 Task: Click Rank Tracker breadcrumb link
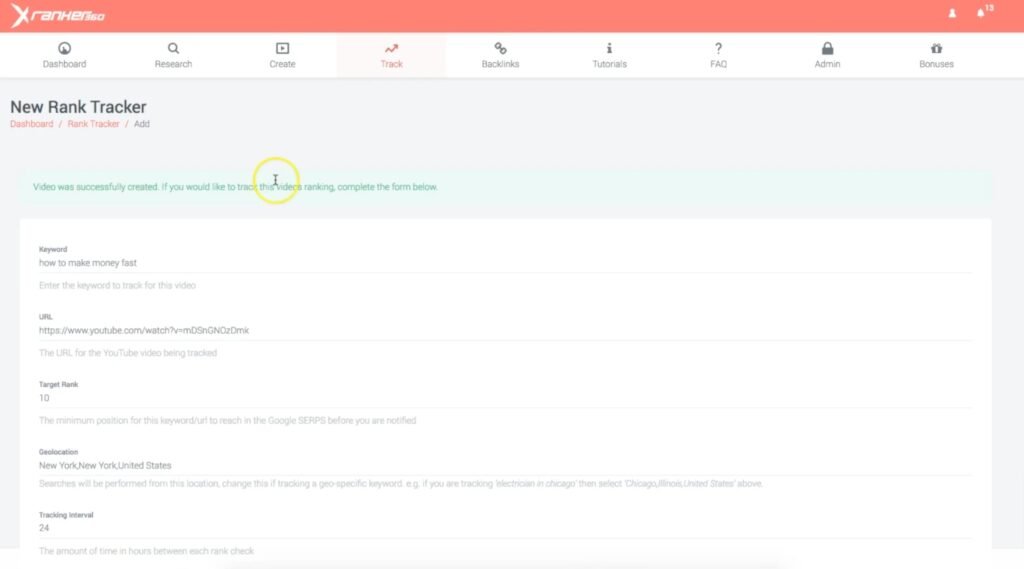pos(93,124)
